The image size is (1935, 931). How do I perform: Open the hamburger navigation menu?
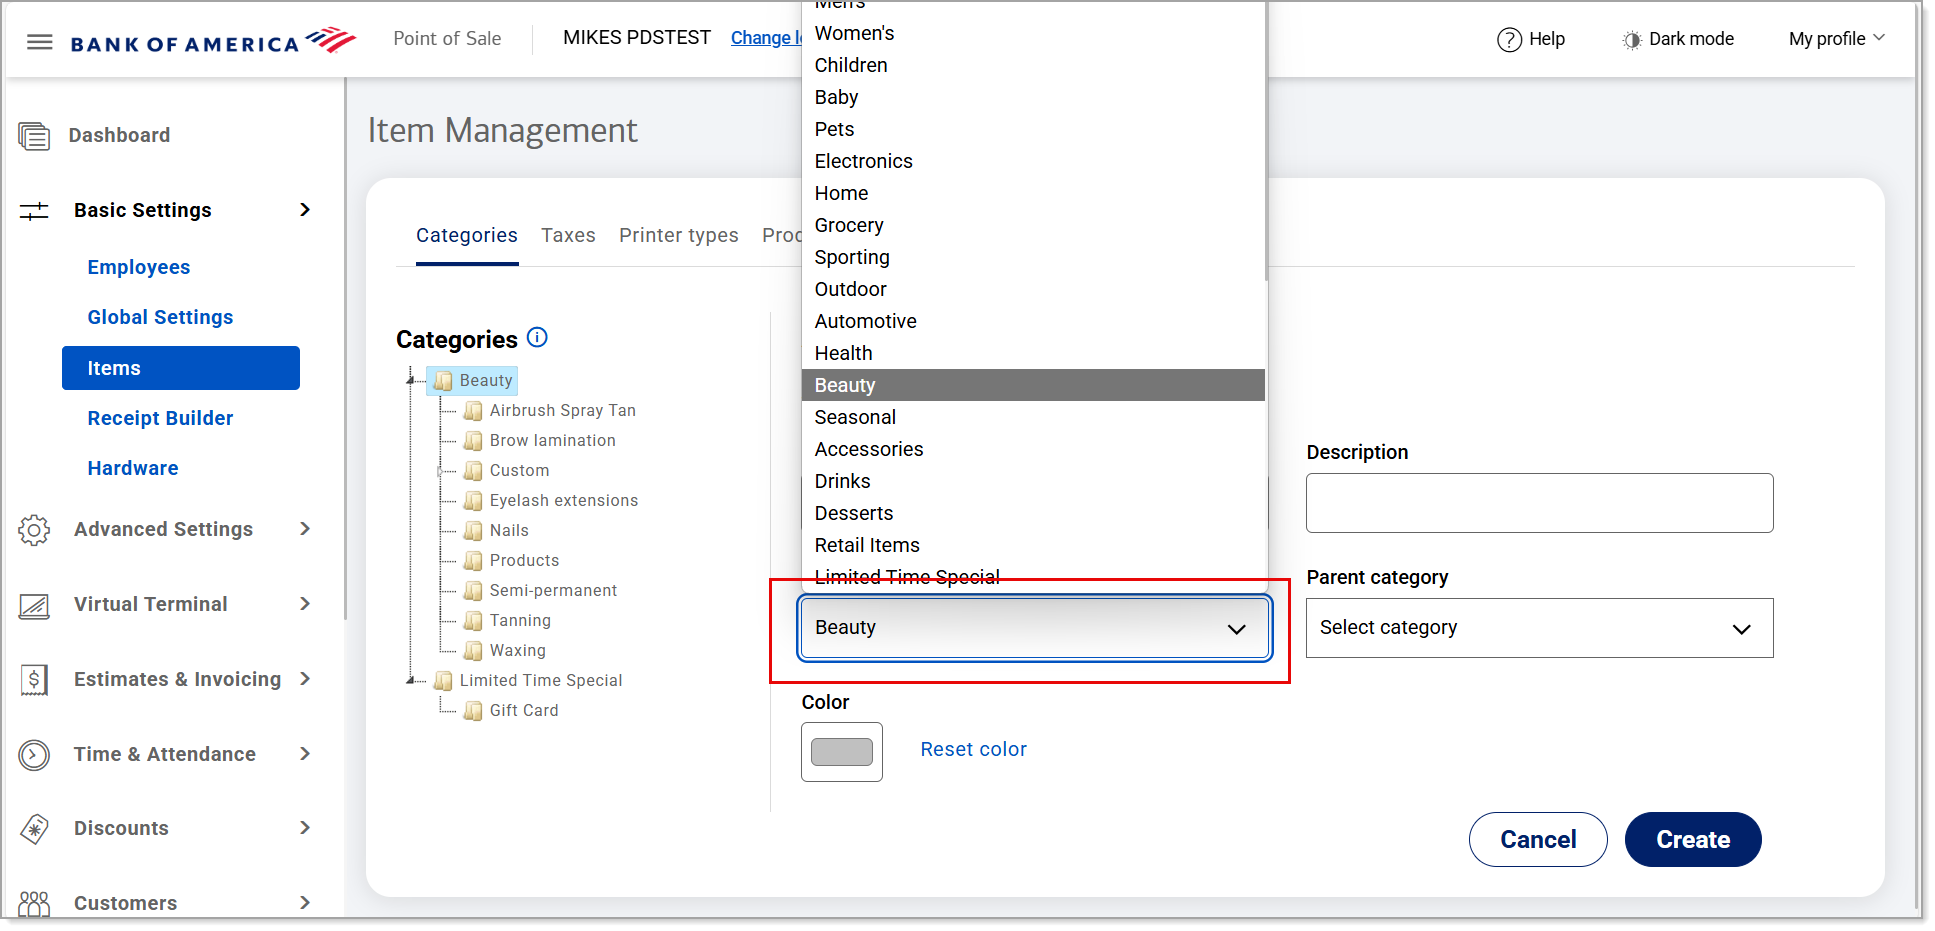40,42
